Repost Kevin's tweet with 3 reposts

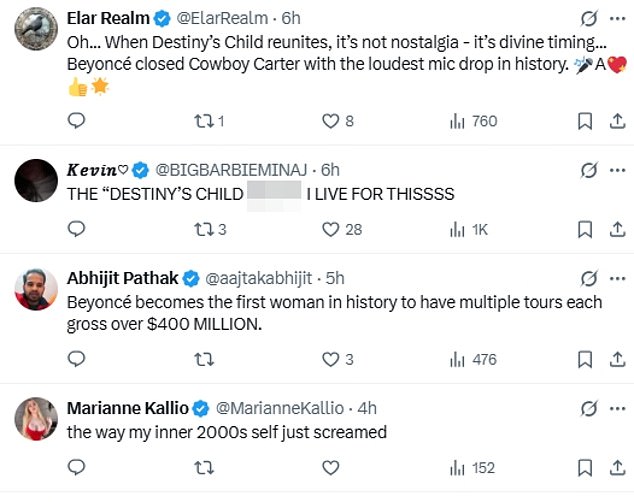pyautogui.click(x=210, y=229)
